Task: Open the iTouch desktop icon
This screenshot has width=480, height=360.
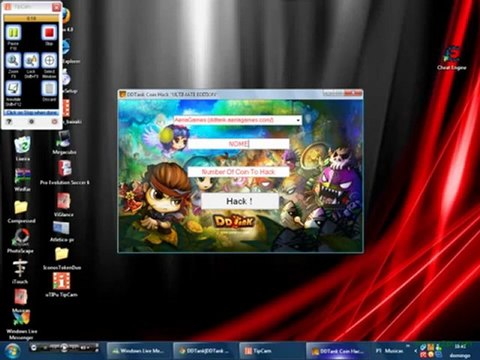Action: pyautogui.click(x=20, y=272)
